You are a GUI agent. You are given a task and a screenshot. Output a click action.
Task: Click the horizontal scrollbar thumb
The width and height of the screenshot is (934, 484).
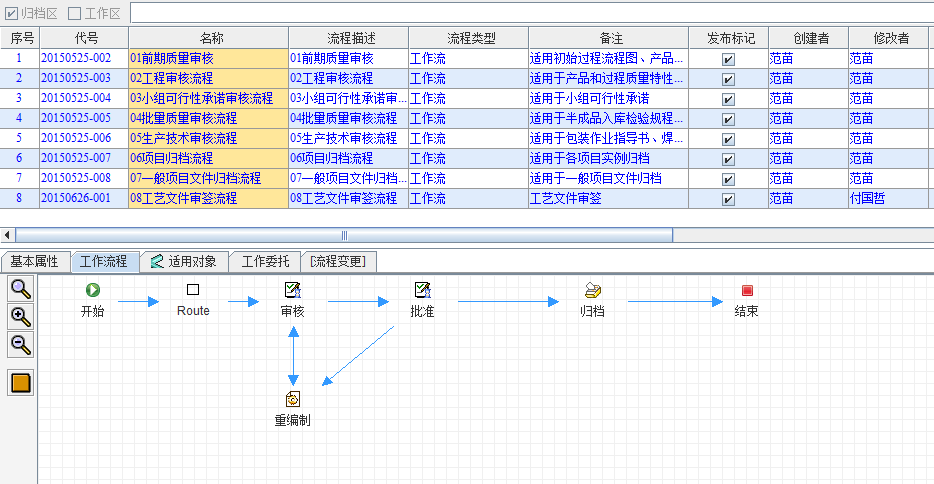coord(344,235)
